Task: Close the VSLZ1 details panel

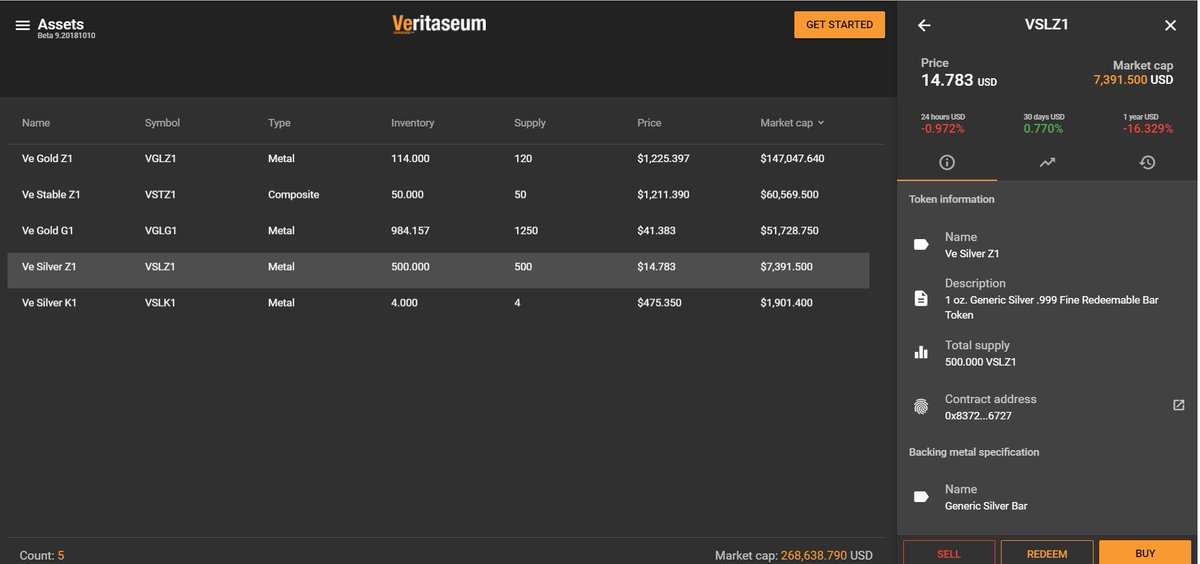Action: click(x=1171, y=25)
